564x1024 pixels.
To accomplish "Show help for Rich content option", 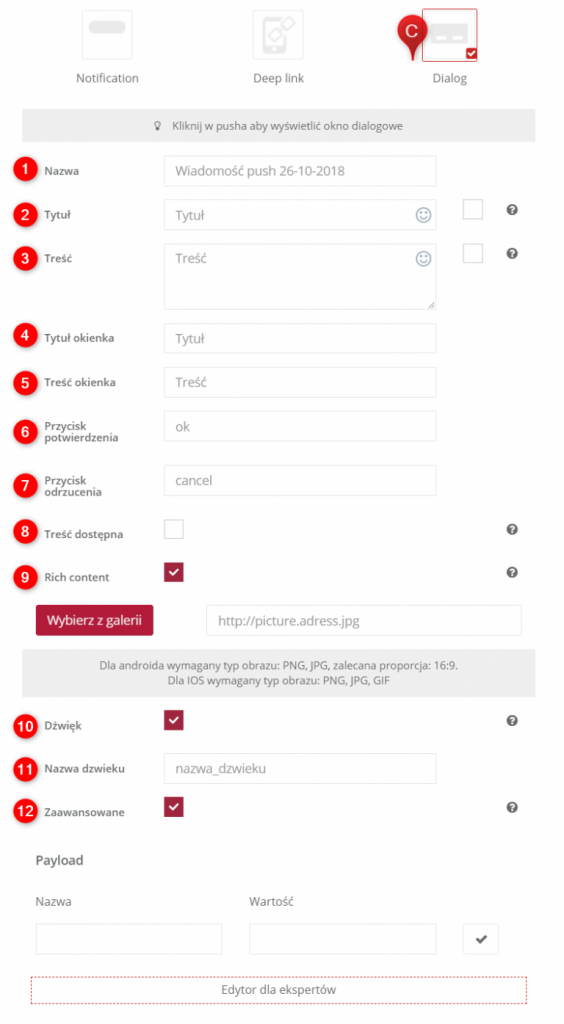I will [x=512, y=572].
